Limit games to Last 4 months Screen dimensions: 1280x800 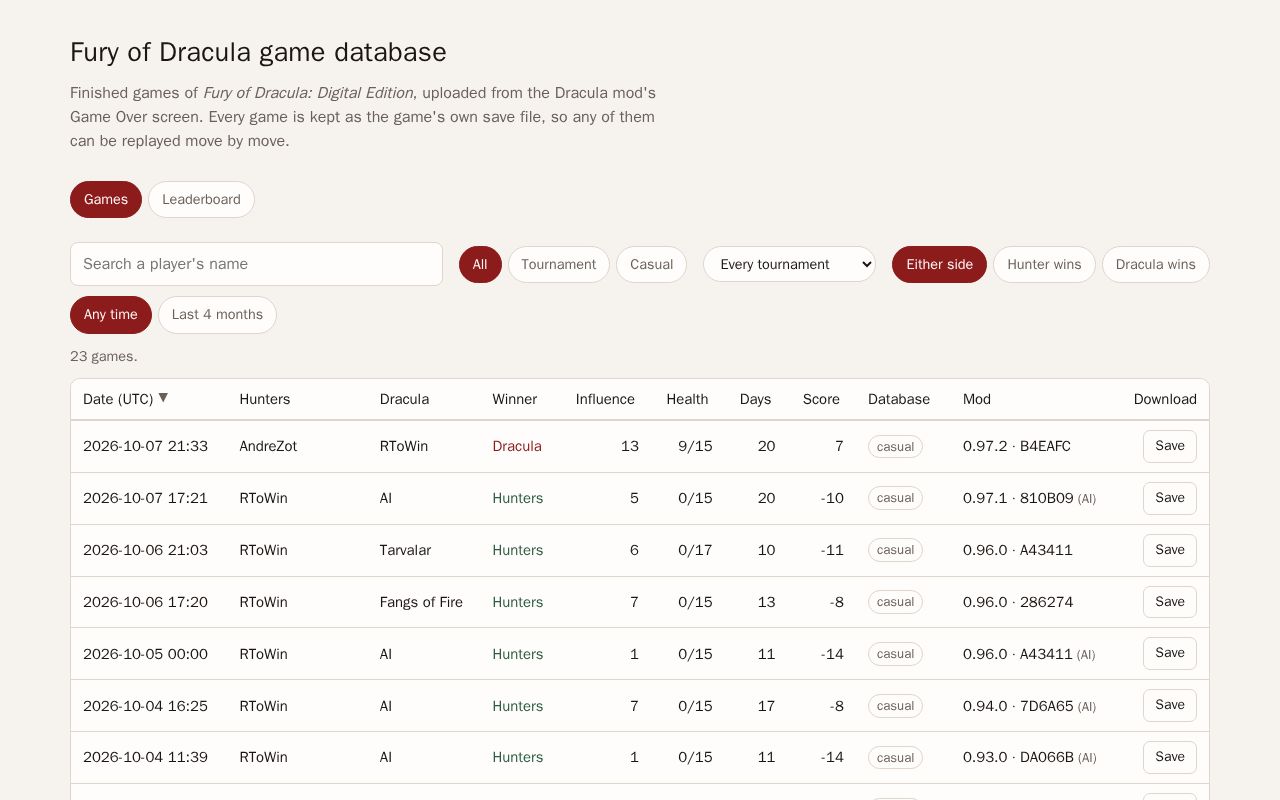point(217,314)
